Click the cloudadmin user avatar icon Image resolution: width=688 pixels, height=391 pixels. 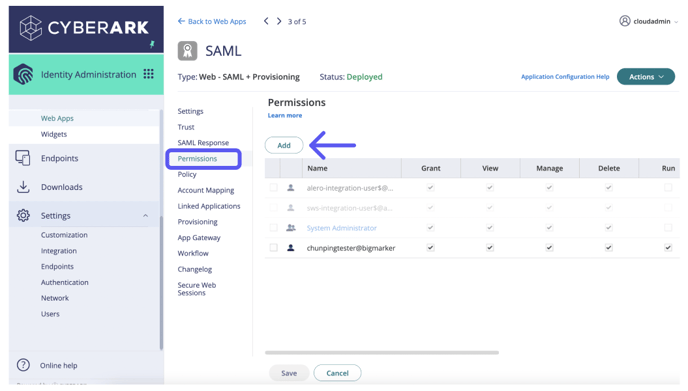[x=625, y=21]
